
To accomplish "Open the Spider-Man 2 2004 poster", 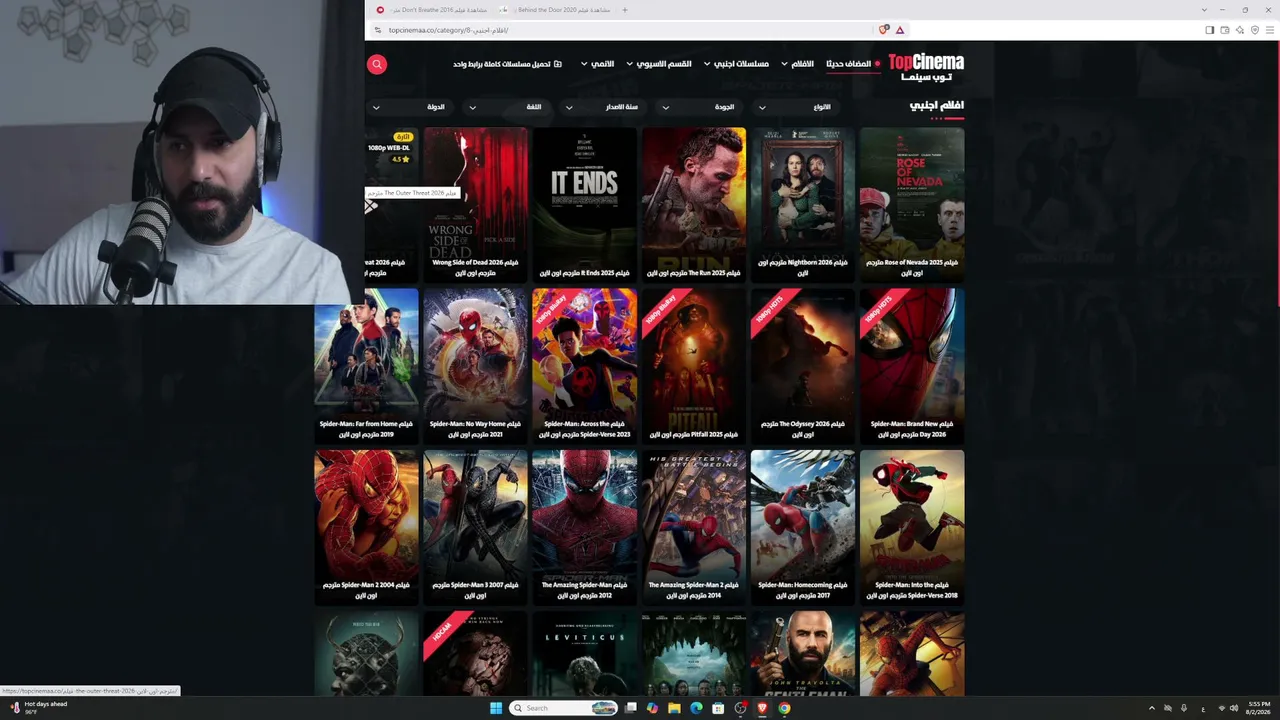I will coord(367,527).
